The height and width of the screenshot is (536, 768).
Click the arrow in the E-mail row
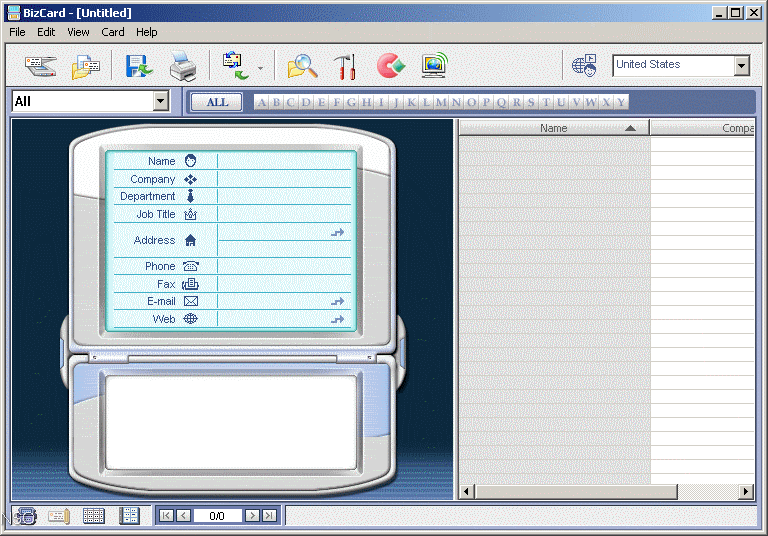(337, 301)
